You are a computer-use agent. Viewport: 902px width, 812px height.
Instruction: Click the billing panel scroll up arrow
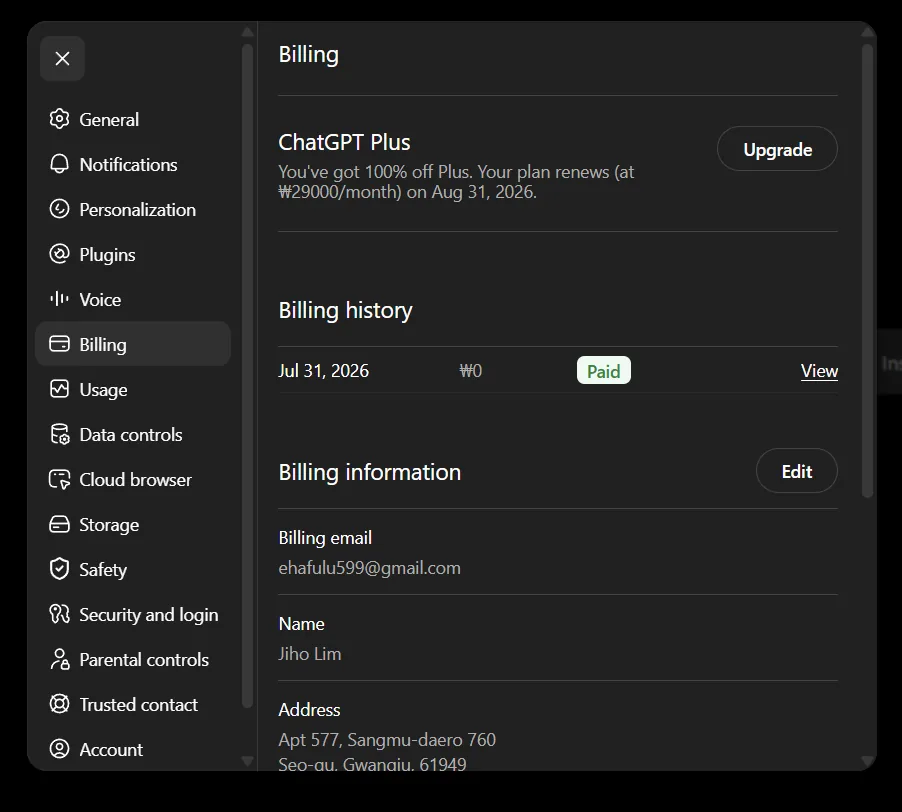coord(868,31)
